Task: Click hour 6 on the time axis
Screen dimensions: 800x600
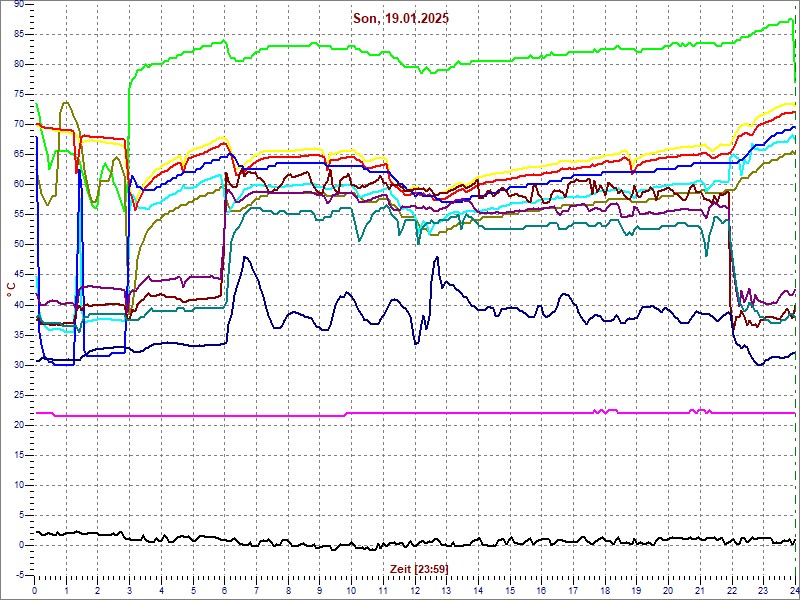Action: 225,589
